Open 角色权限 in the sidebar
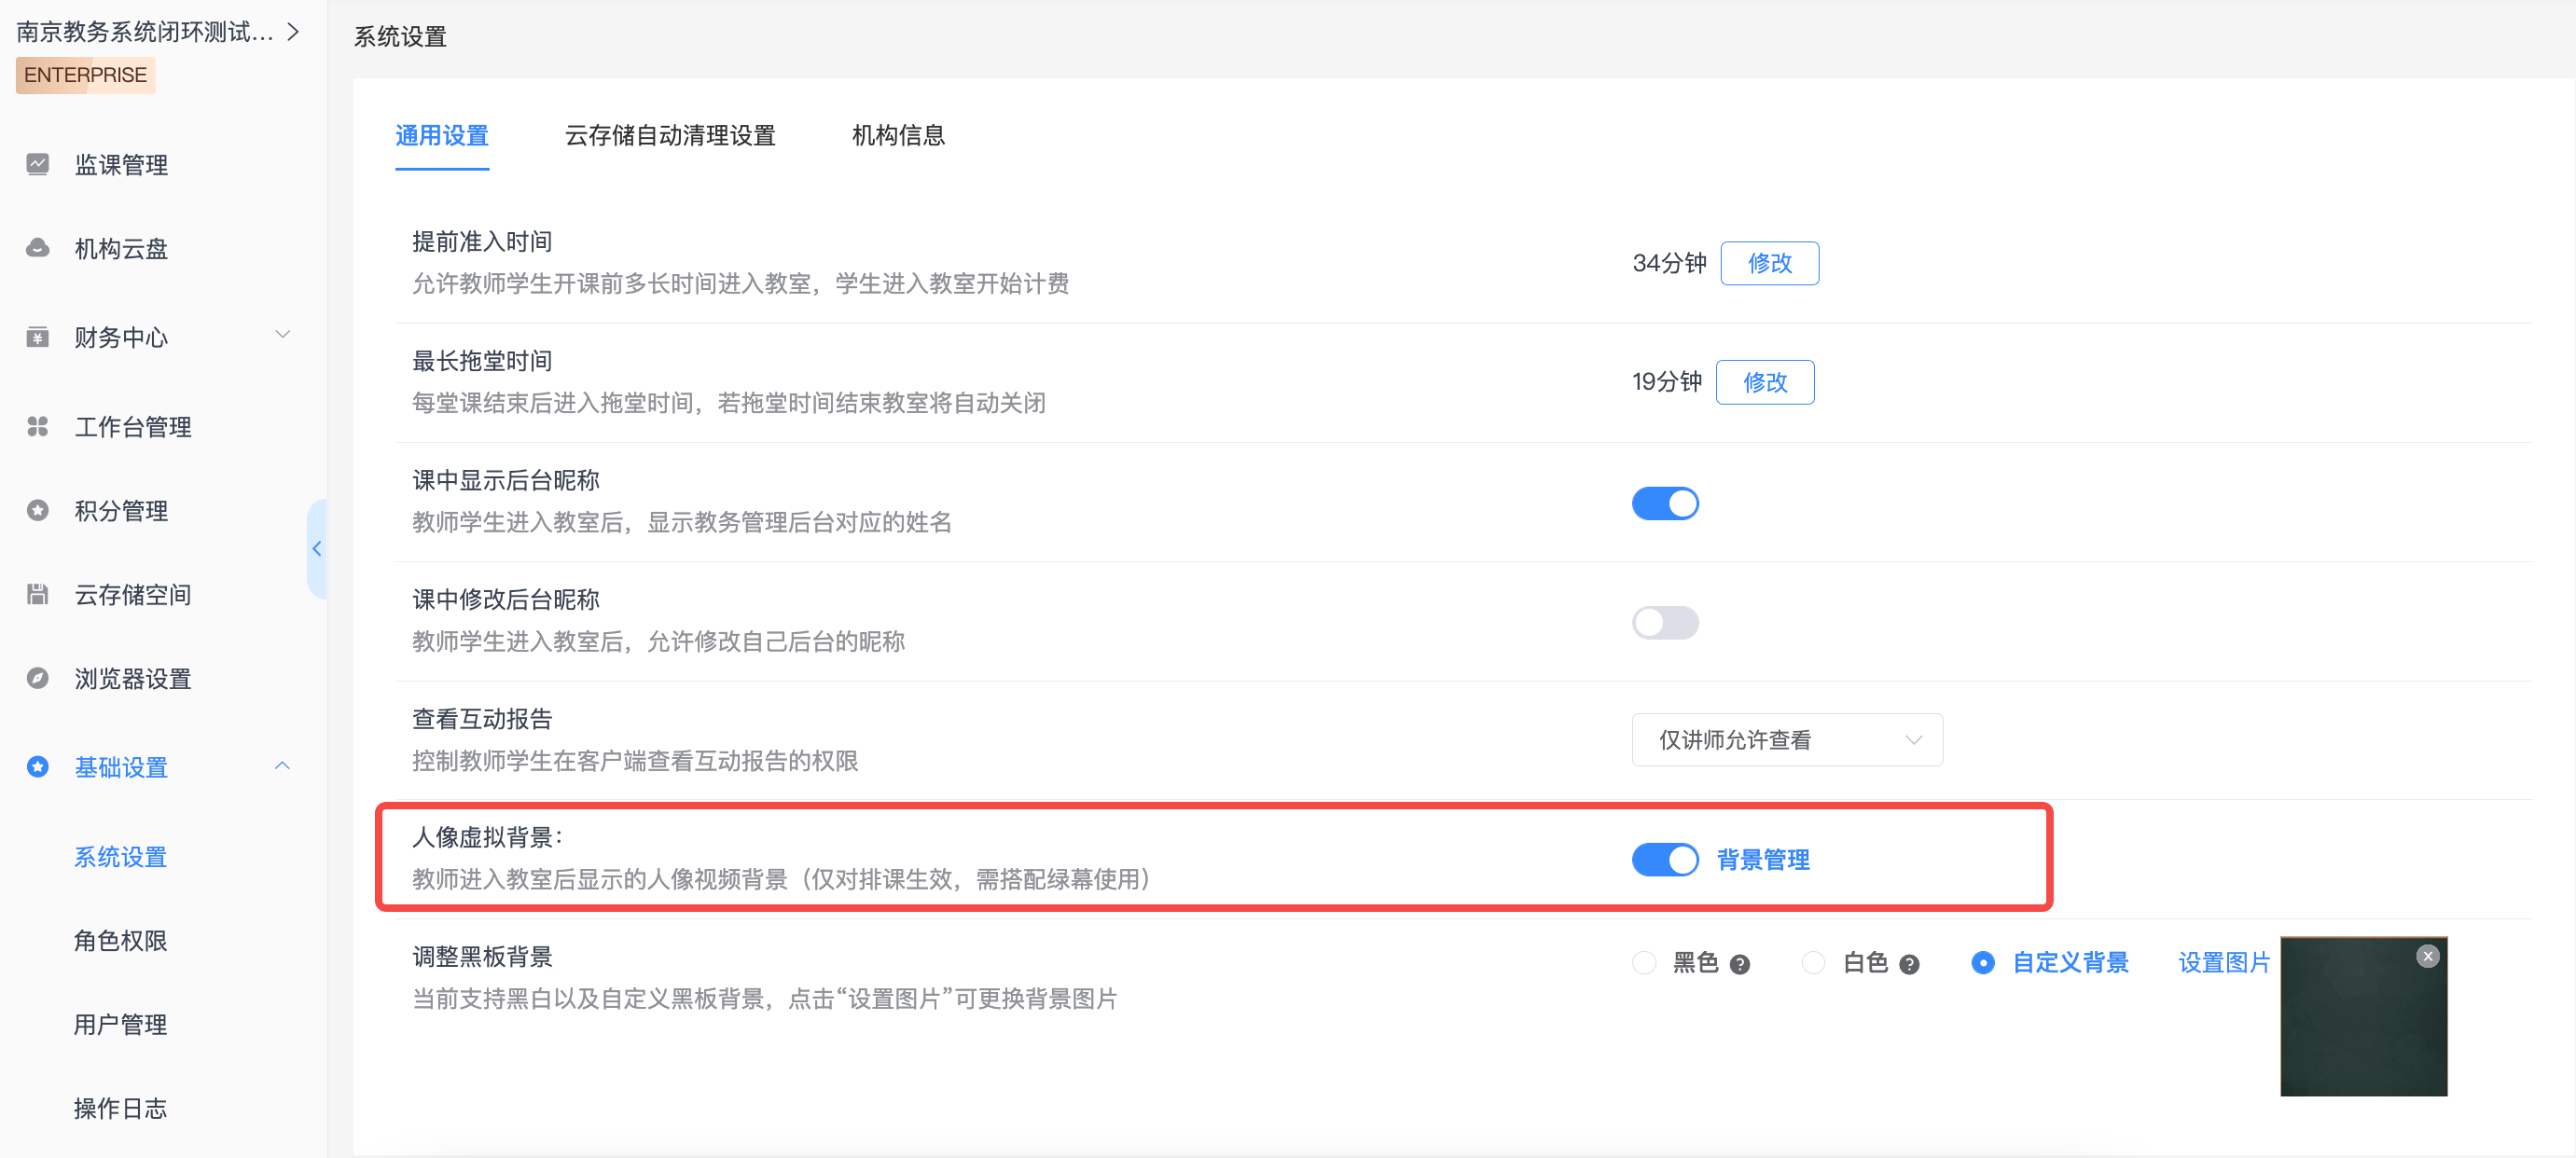This screenshot has width=2576, height=1158. point(121,941)
